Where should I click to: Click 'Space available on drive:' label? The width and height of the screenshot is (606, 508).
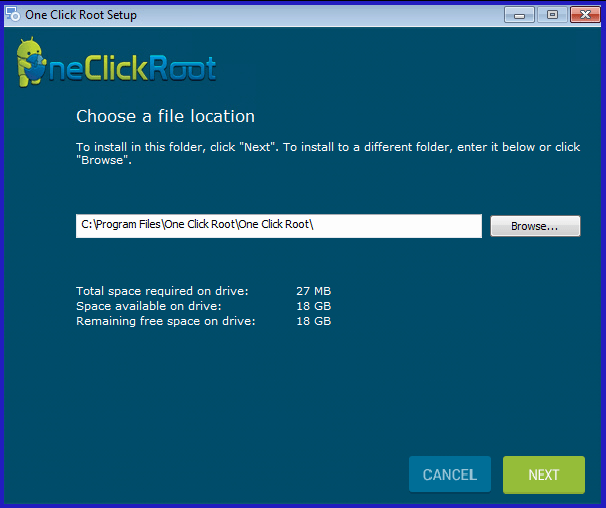tap(149, 306)
